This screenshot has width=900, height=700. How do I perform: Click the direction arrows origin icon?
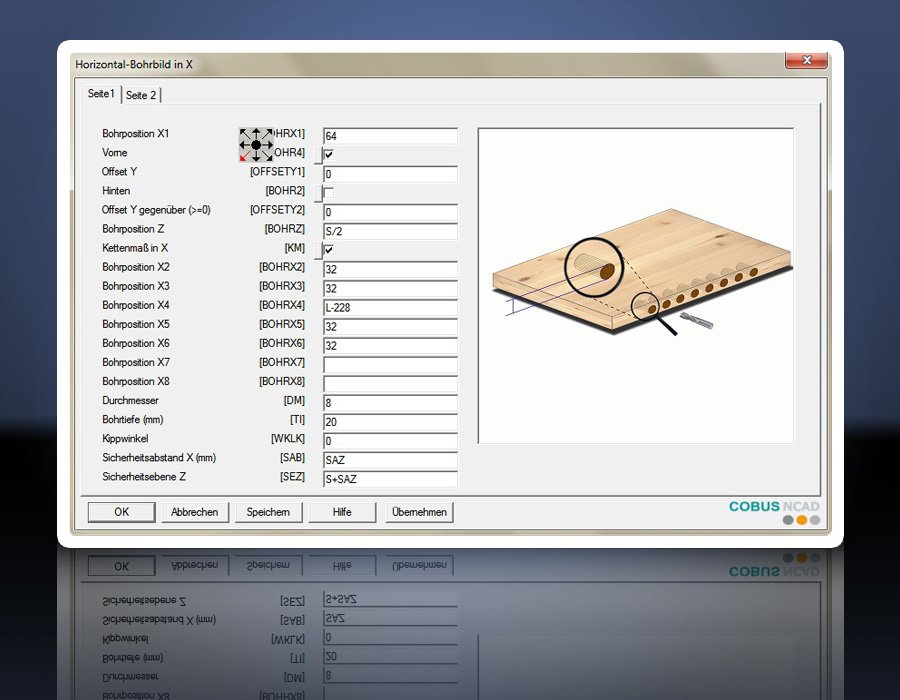click(256, 145)
